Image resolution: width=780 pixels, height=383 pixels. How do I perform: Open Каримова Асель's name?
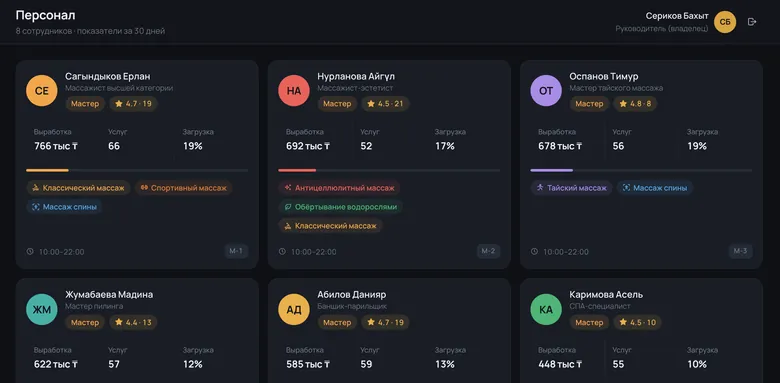tap(606, 294)
